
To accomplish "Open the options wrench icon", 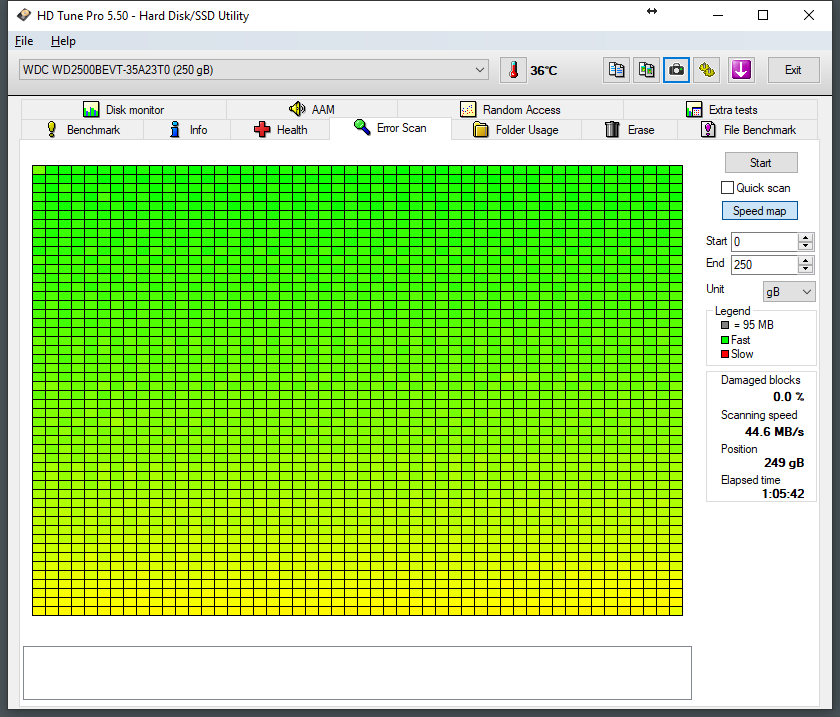I will (x=708, y=70).
